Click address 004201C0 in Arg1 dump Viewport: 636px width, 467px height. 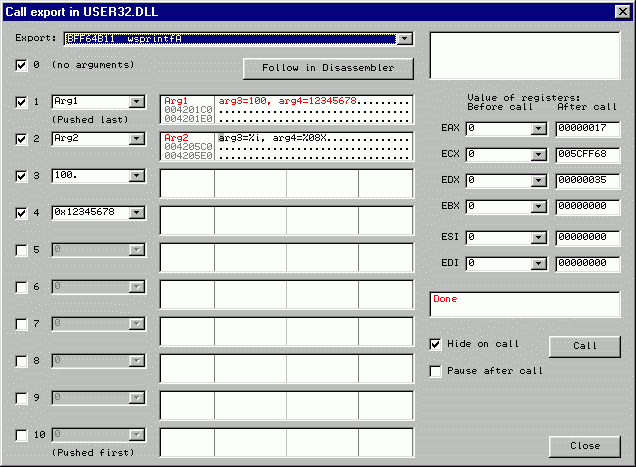(x=188, y=110)
